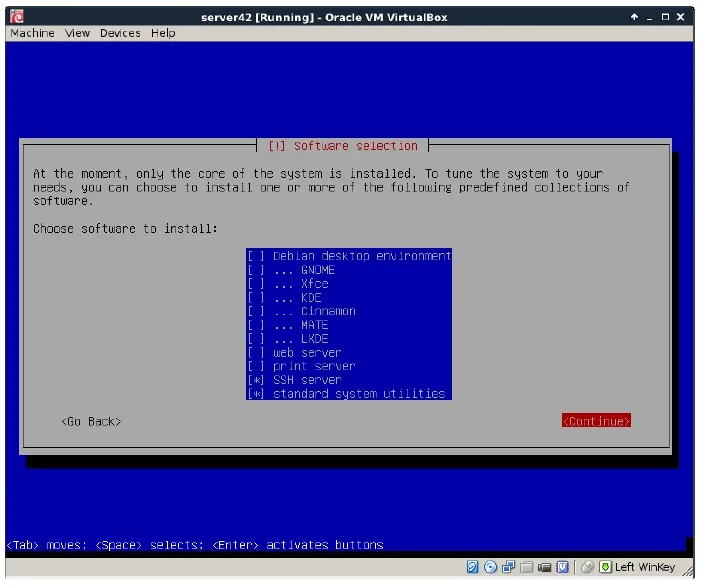
Task: Open the View menu
Action: point(77,33)
